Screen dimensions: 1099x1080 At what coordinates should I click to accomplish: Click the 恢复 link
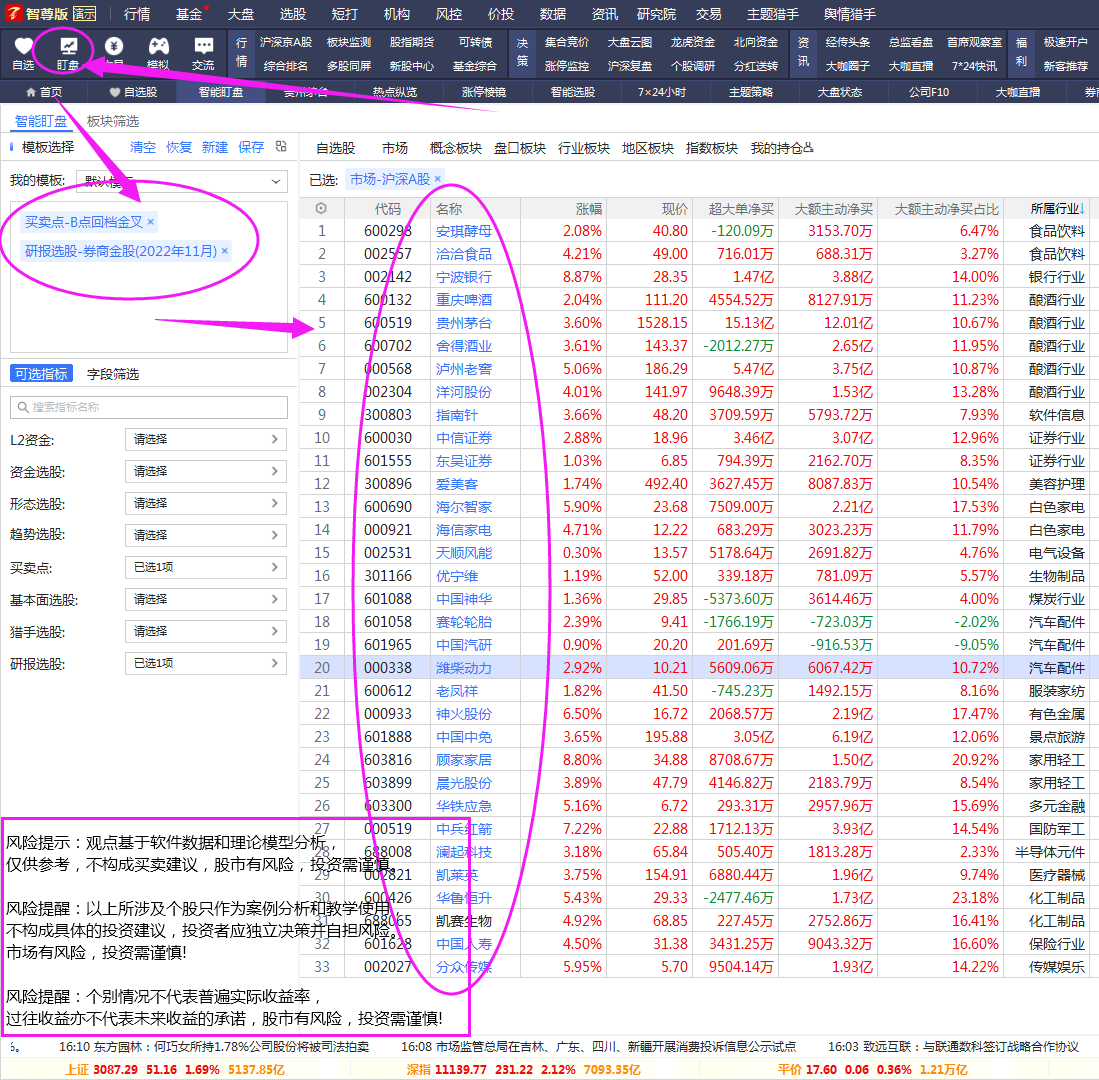click(x=179, y=147)
